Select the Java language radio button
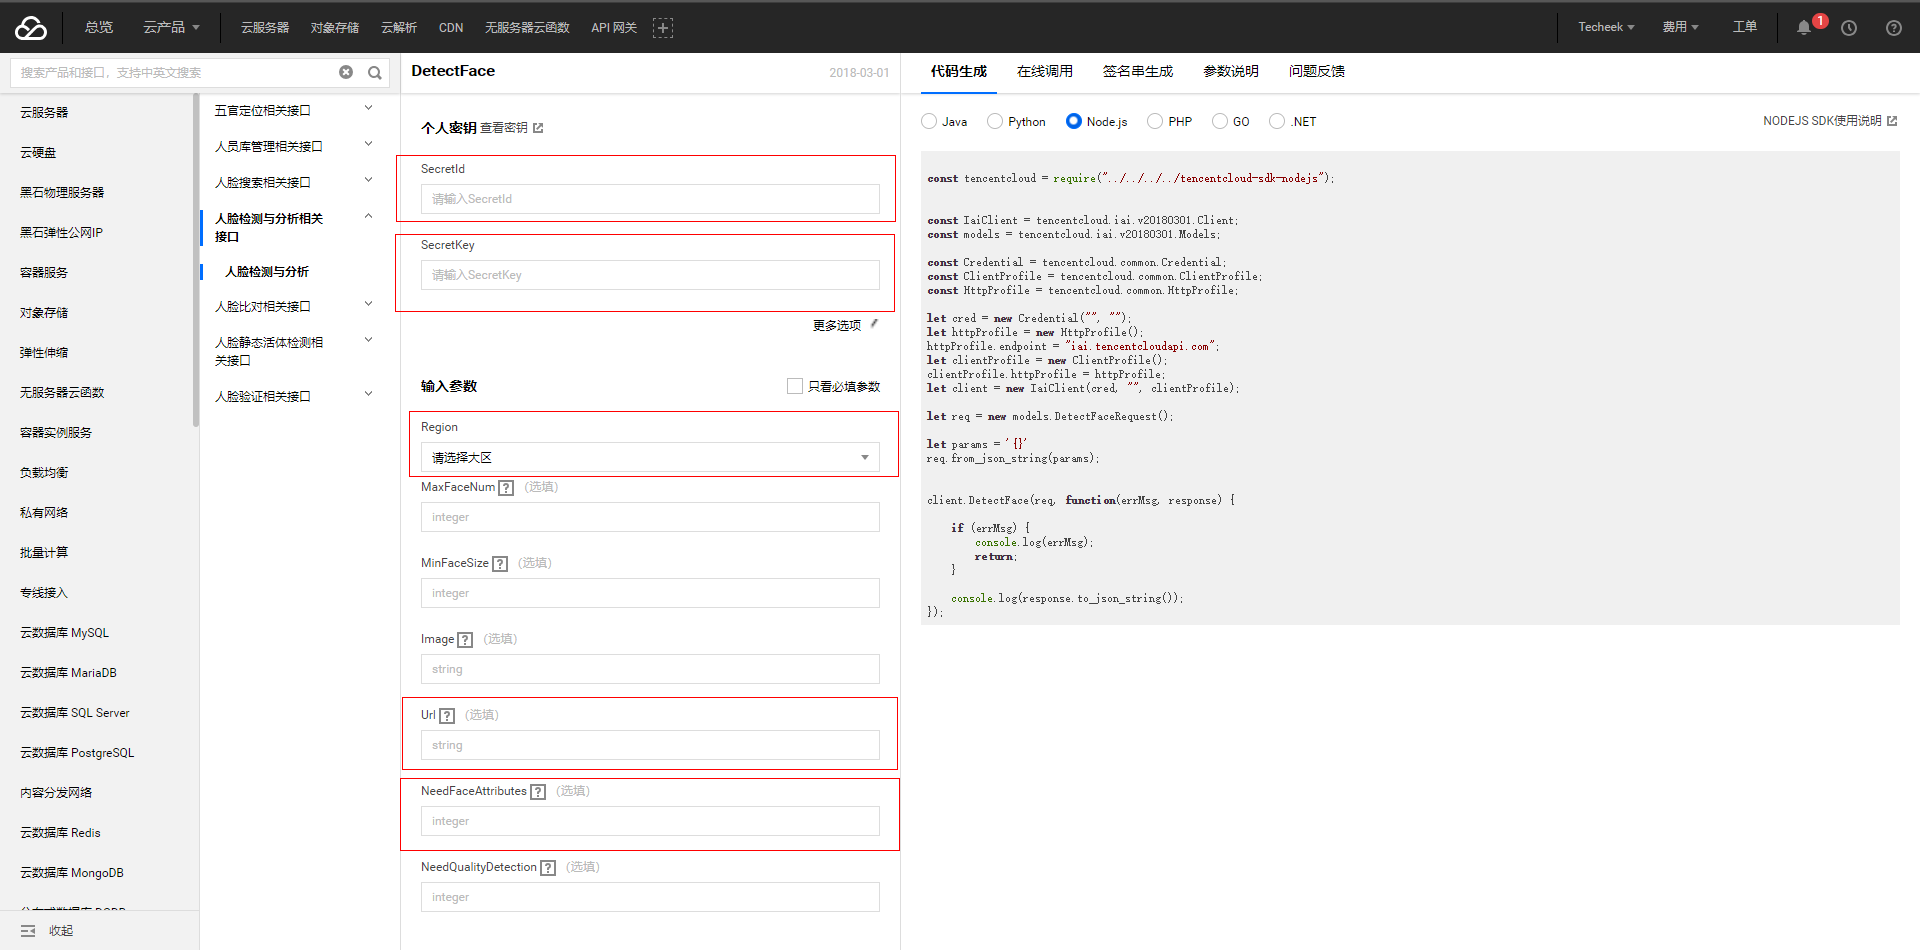 click(929, 121)
